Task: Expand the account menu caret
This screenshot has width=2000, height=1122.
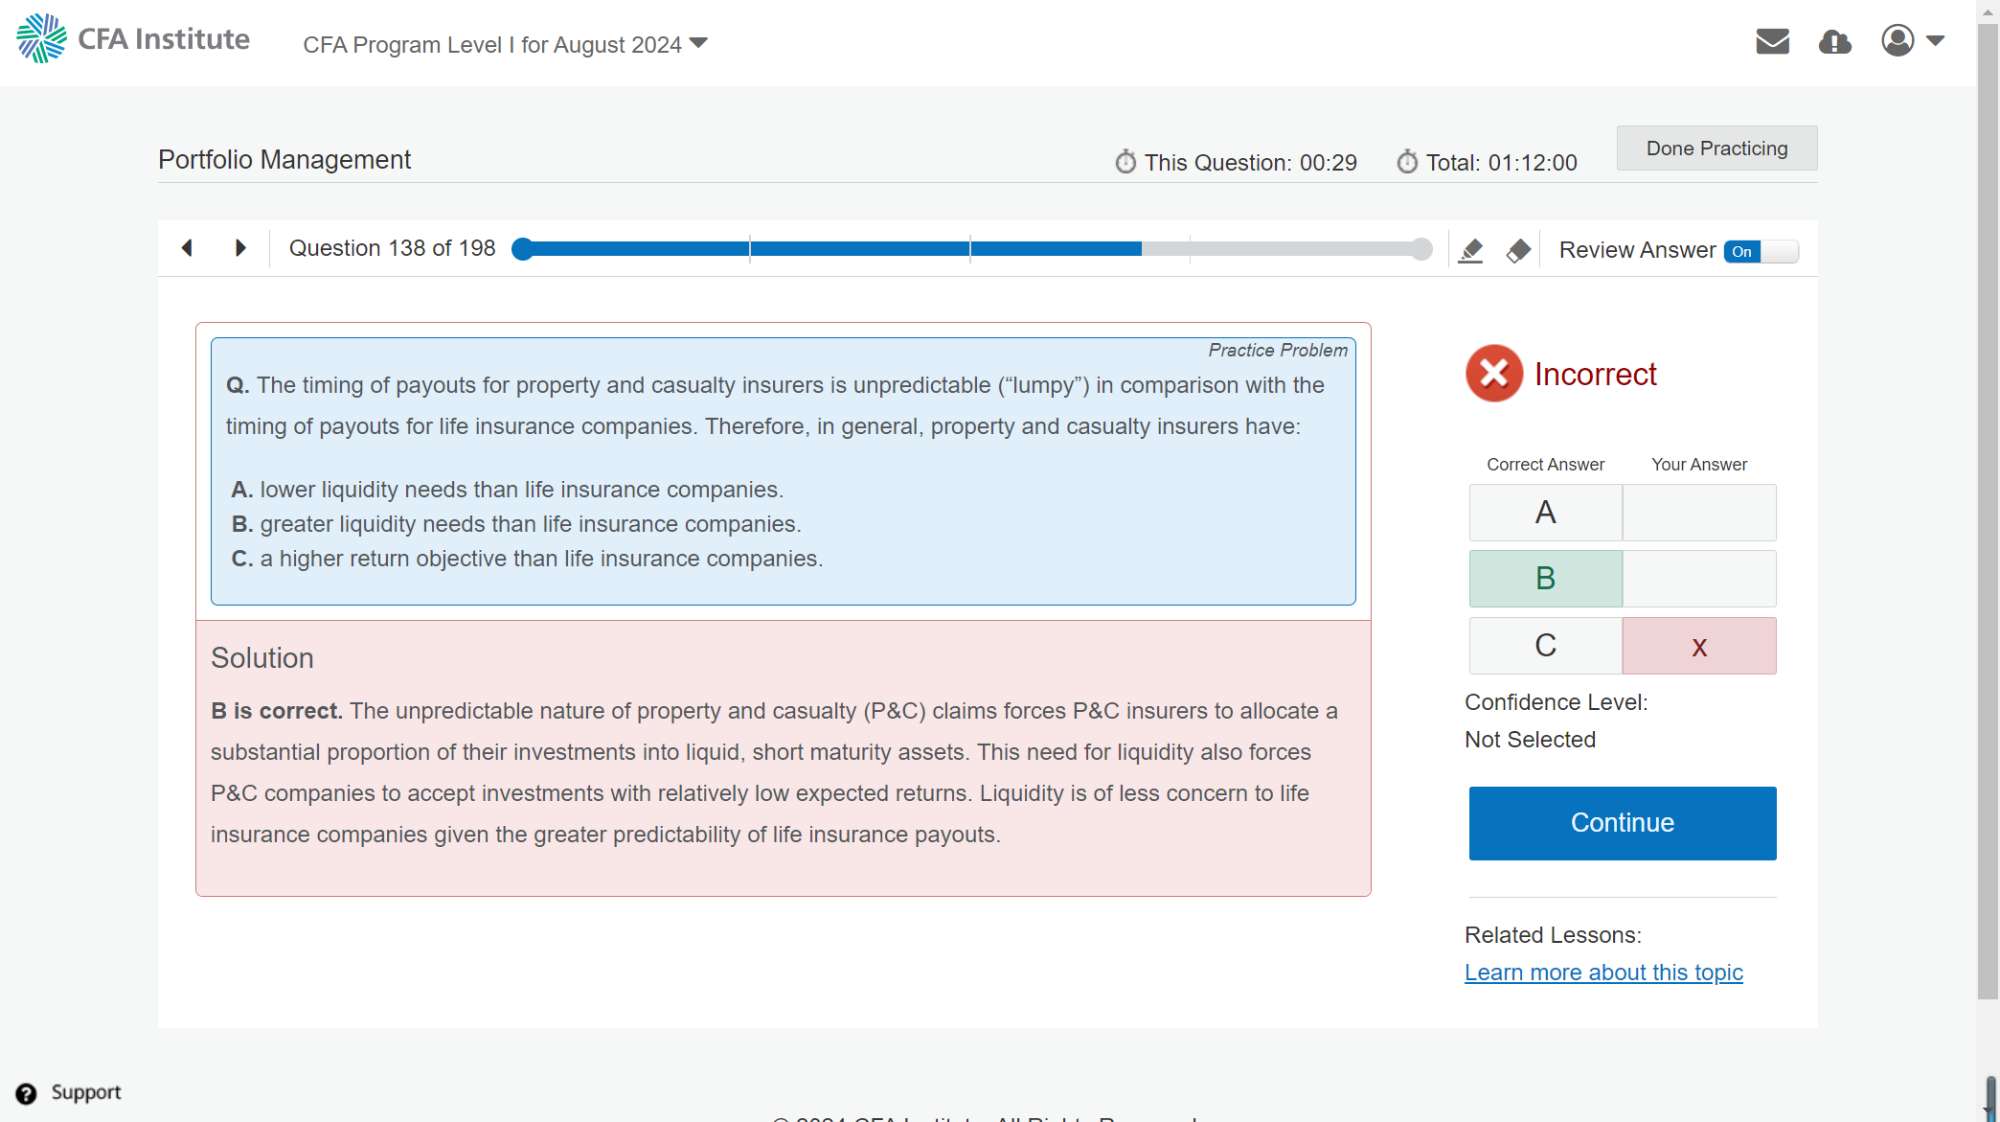Action: click(1935, 41)
